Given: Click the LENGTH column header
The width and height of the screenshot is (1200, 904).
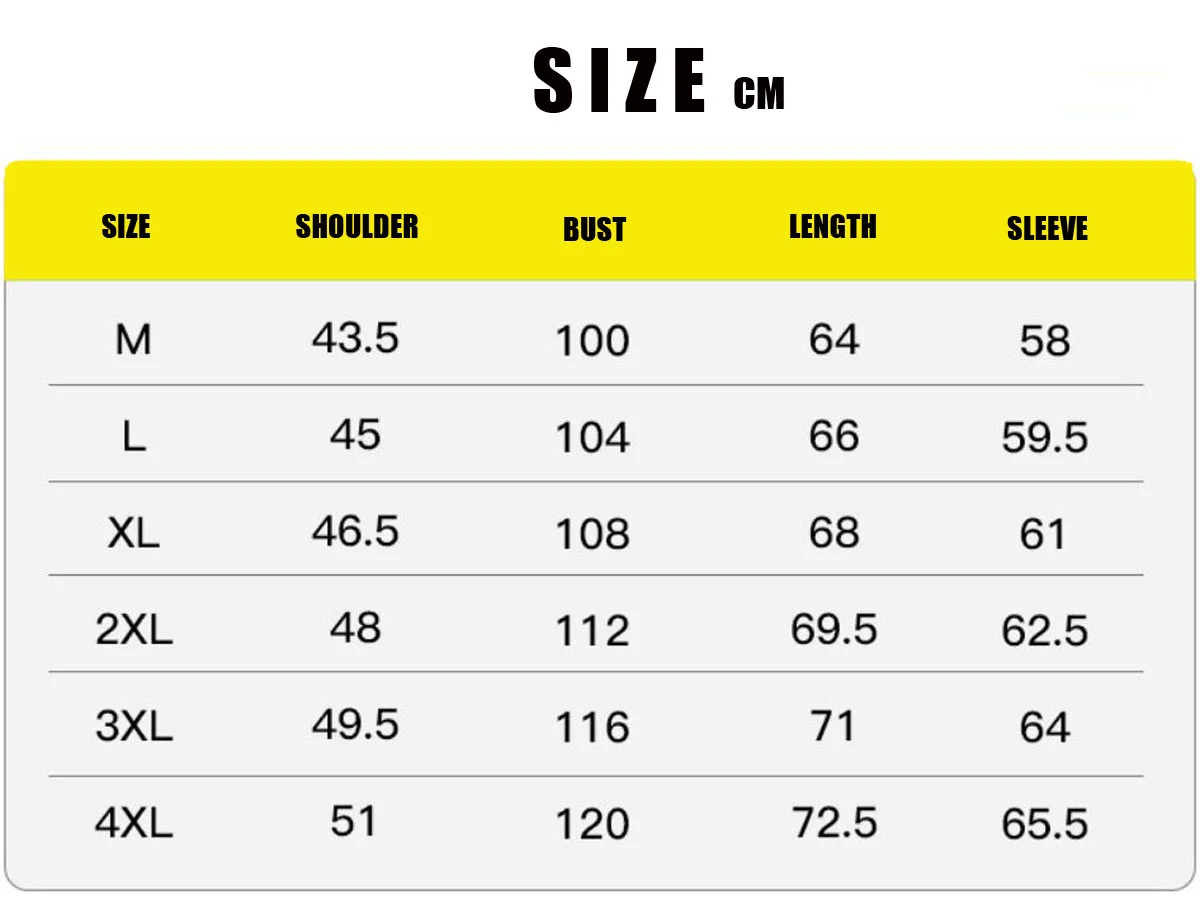Looking at the screenshot, I should coord(833,227).
